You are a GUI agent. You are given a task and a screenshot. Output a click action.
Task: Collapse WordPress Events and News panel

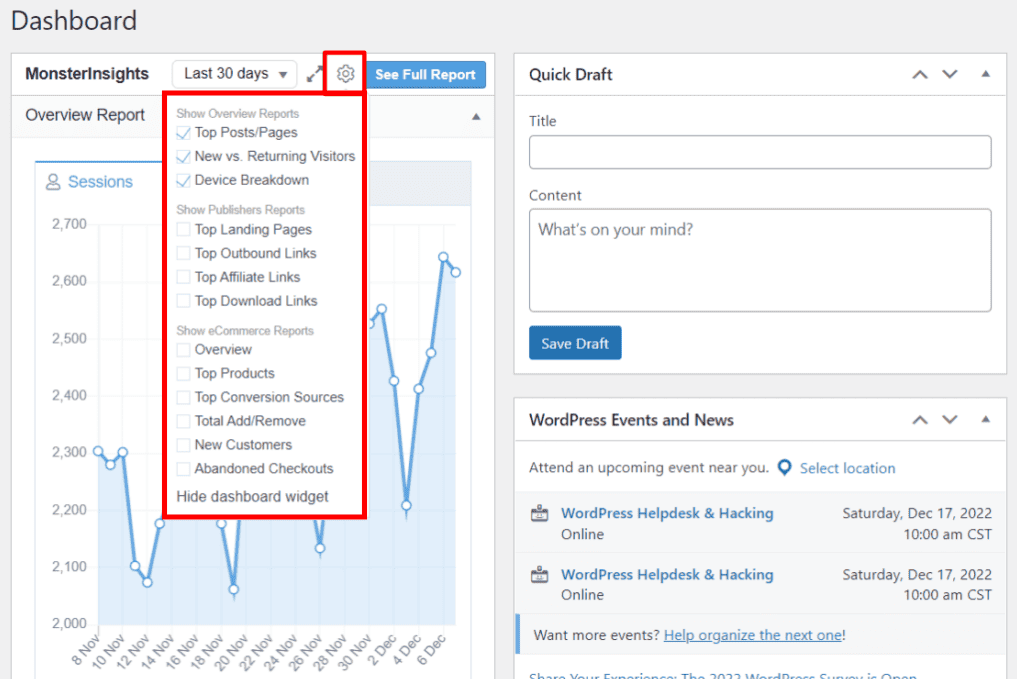(985, 420)
